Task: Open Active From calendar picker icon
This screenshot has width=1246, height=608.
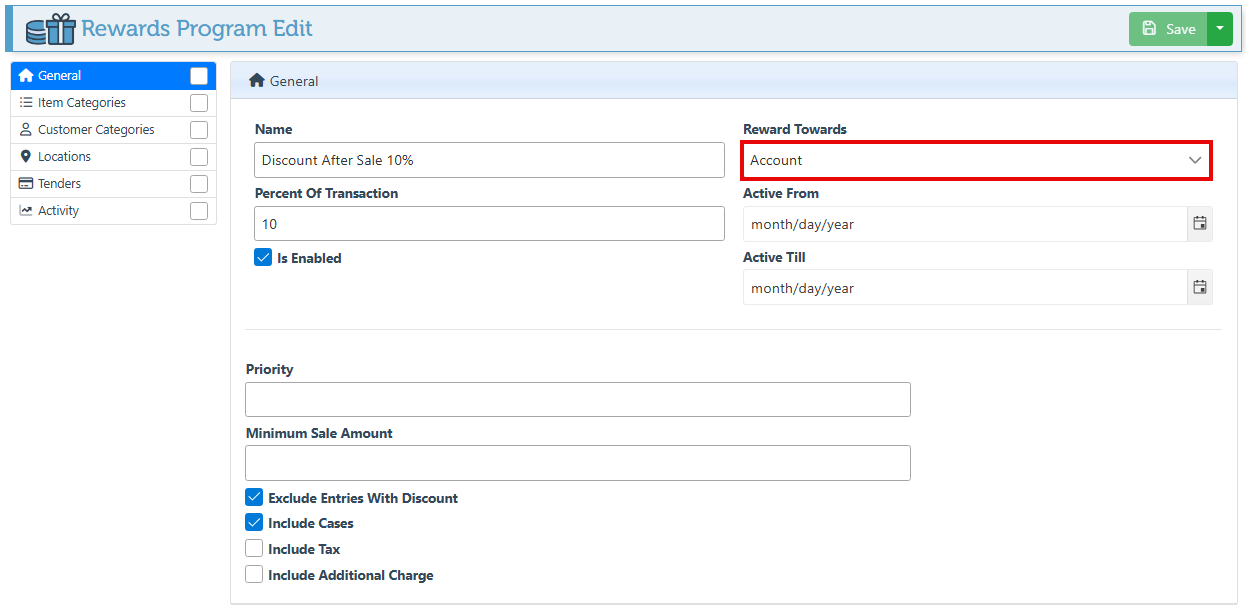Action: point(1200,224)
